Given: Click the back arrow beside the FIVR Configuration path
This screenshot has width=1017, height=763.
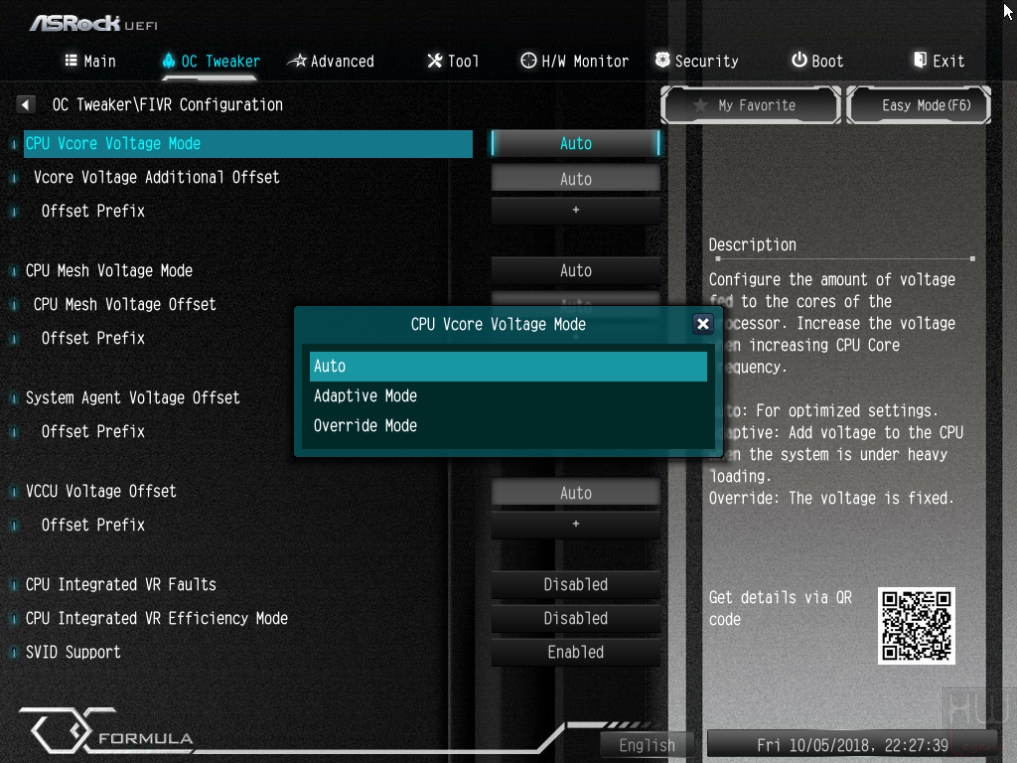Looking at the screenshot, I should (x=25, y=104).
